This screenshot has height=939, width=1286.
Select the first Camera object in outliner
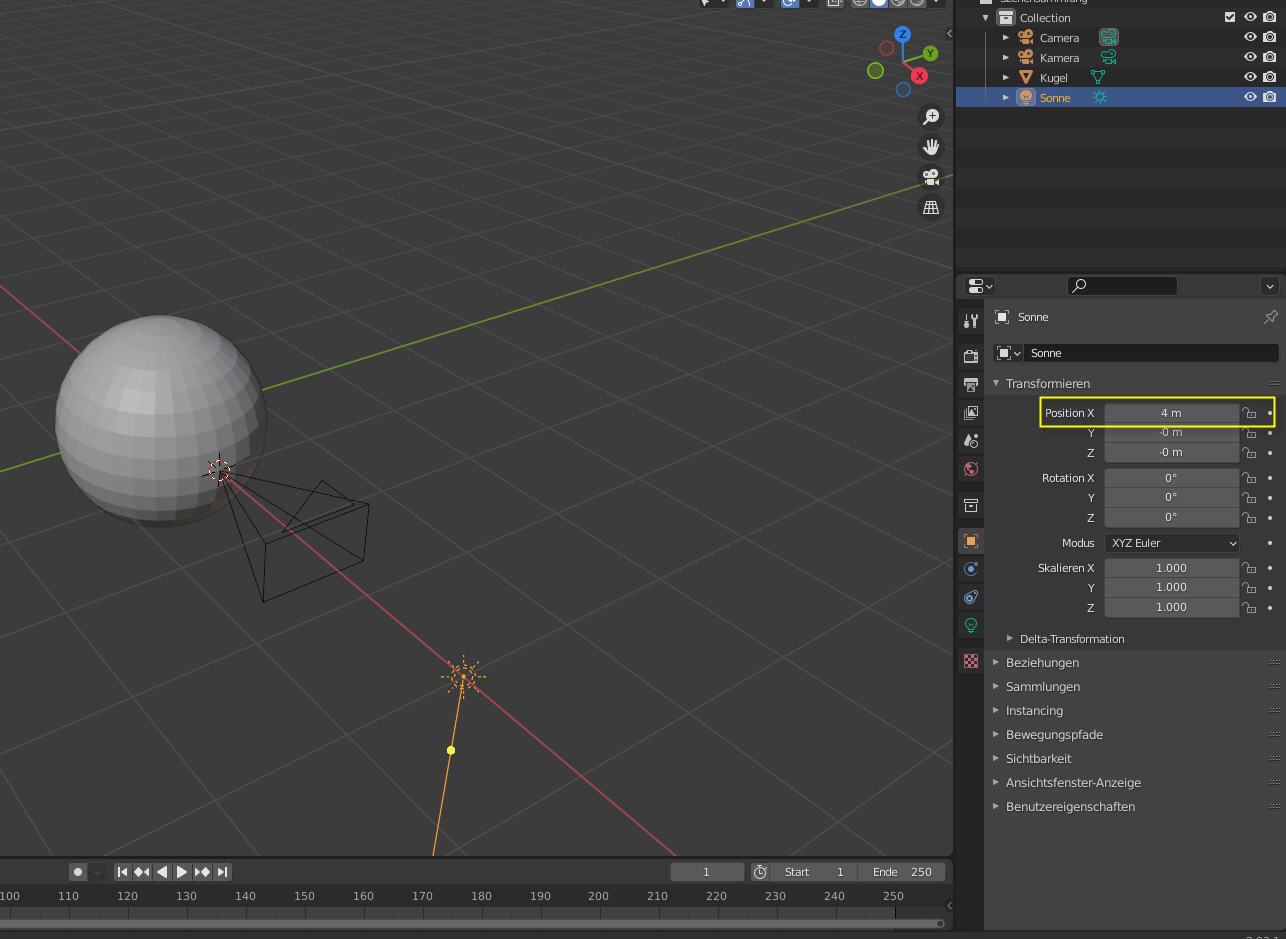coord(1059,38)
